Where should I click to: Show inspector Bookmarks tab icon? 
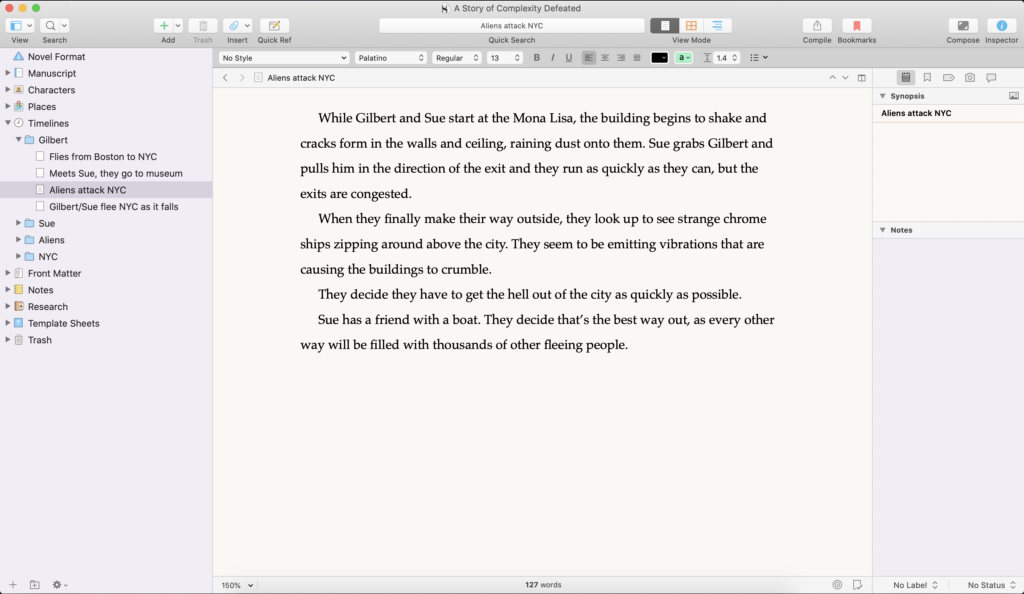click(x=927, y=78)
